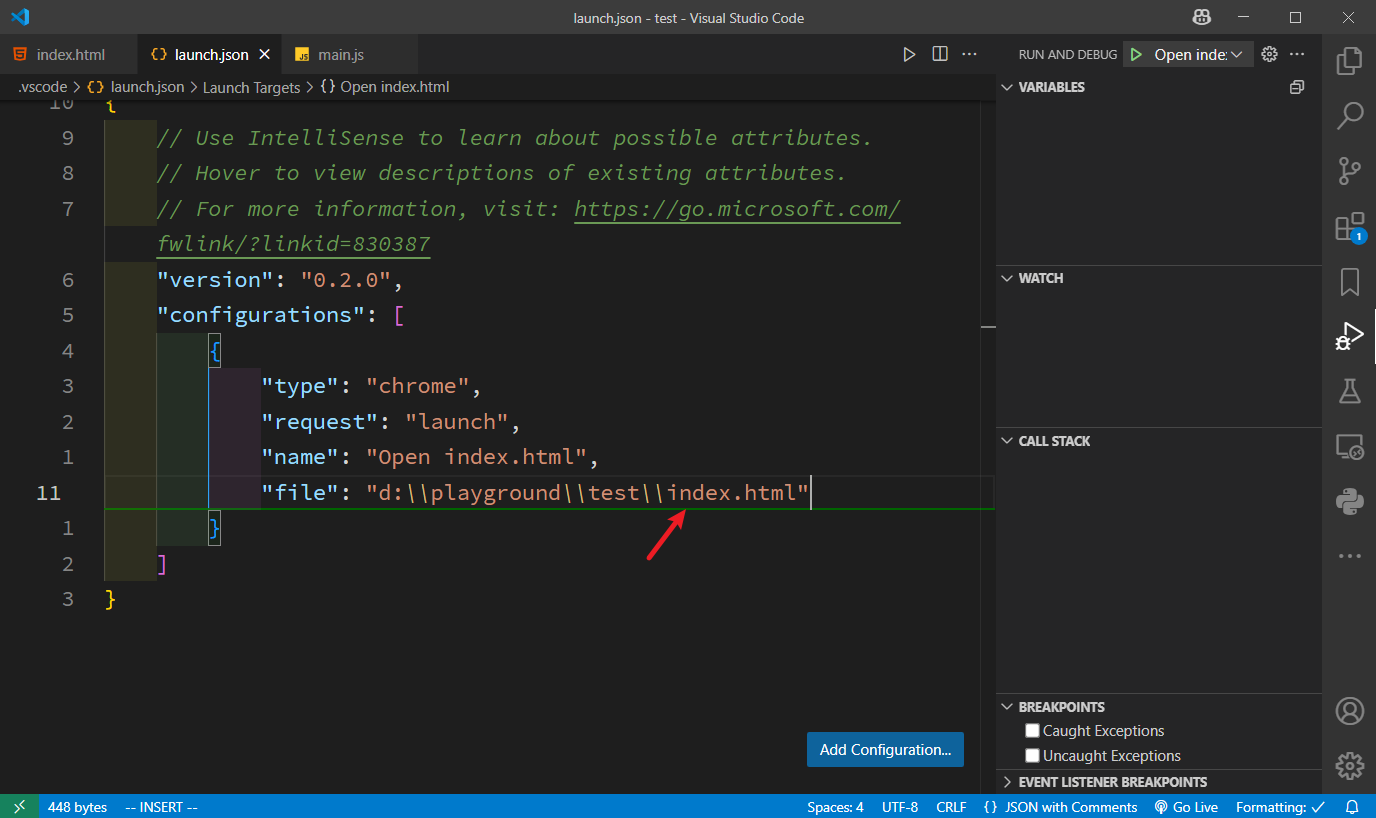Click Open index.html breadcrumb
The height and width of the screenshot is (818, 1376).
(385, 87)
